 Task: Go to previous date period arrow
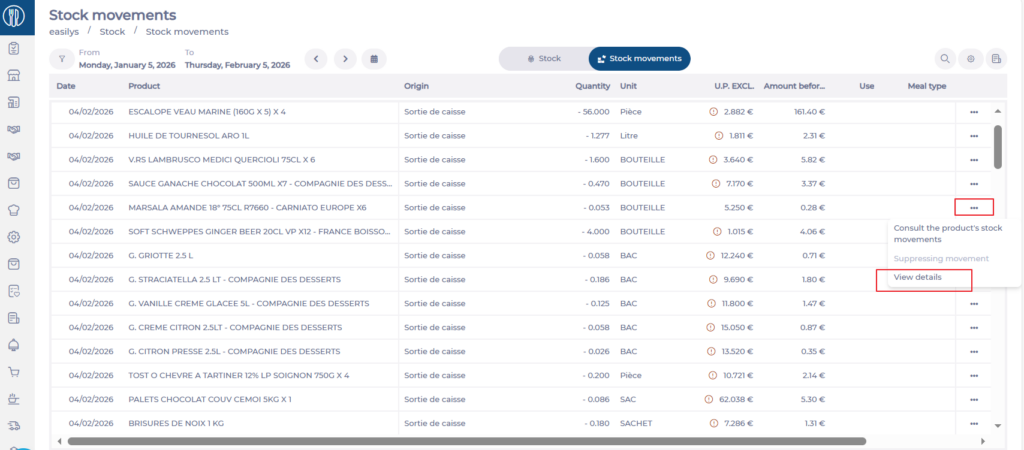[x=316, y=59]
